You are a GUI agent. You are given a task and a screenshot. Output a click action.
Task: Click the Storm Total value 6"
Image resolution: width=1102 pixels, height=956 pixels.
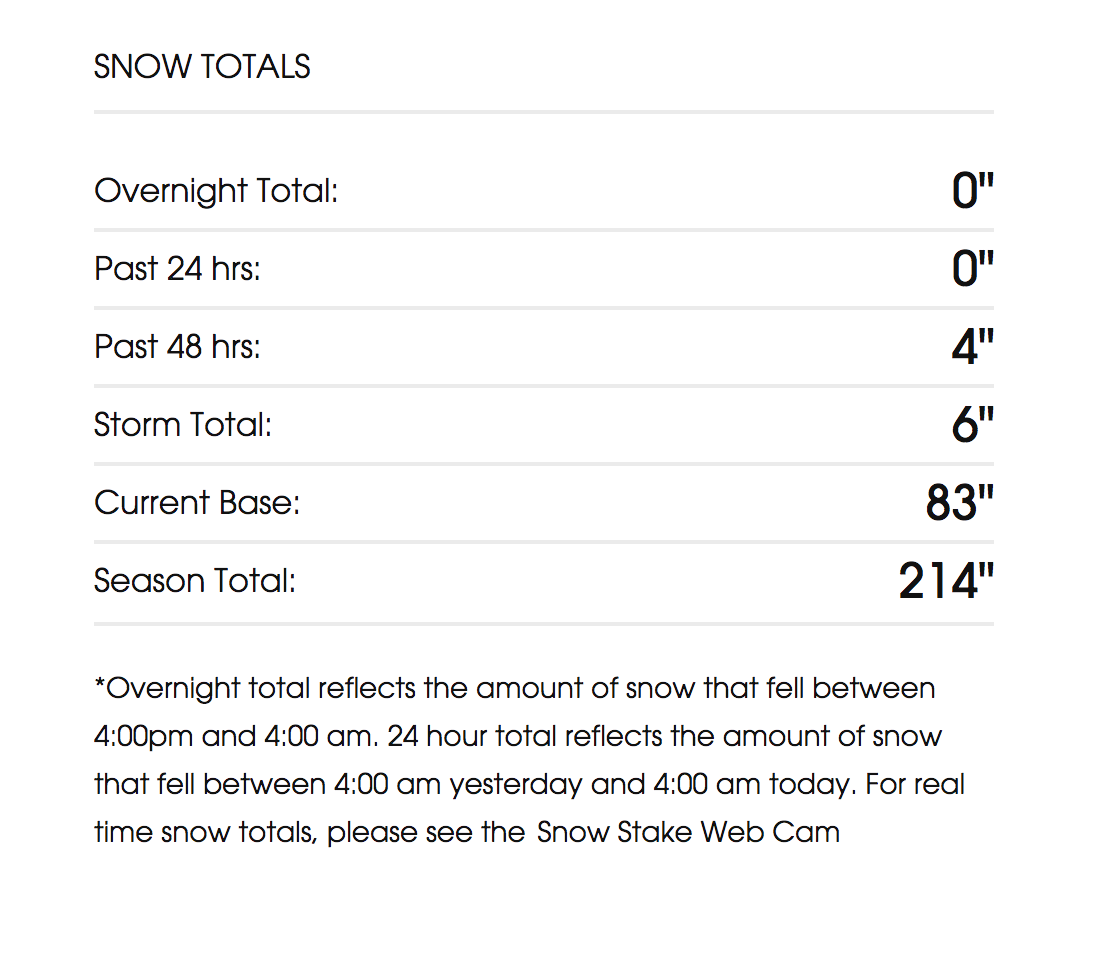point(973,425)
